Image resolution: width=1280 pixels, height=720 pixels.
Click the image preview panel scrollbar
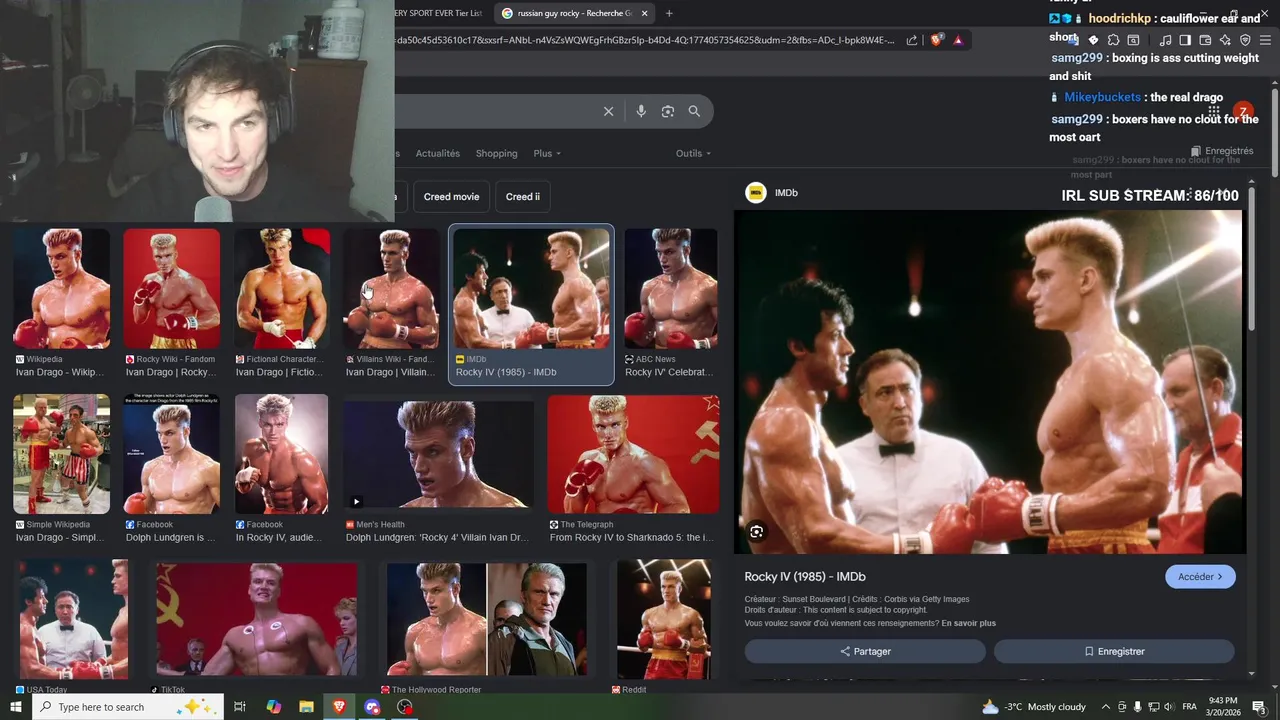1251,260
